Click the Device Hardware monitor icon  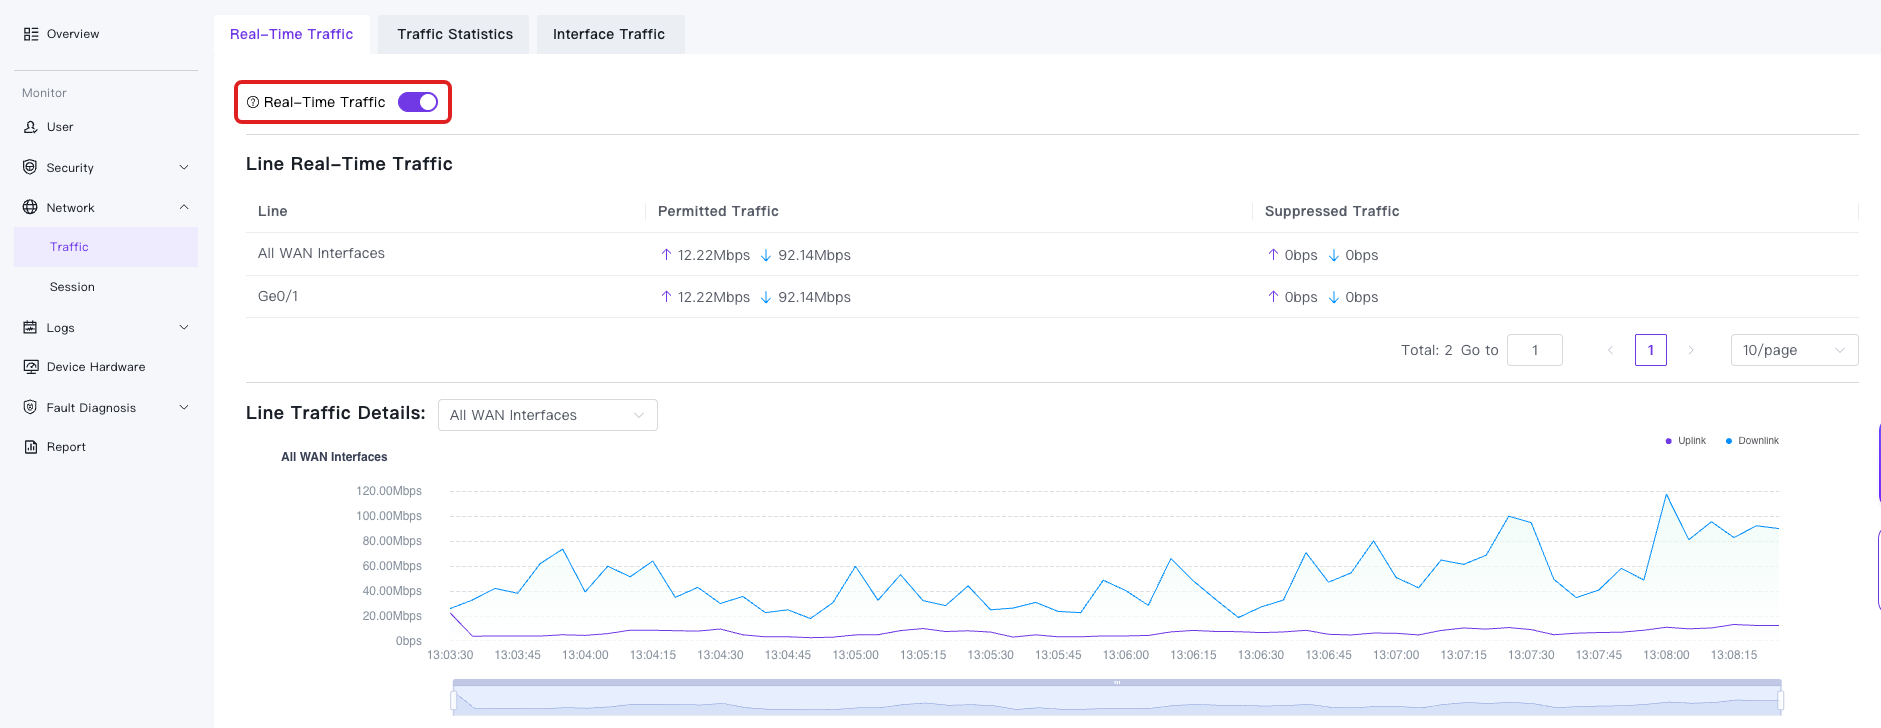[31, 367]
